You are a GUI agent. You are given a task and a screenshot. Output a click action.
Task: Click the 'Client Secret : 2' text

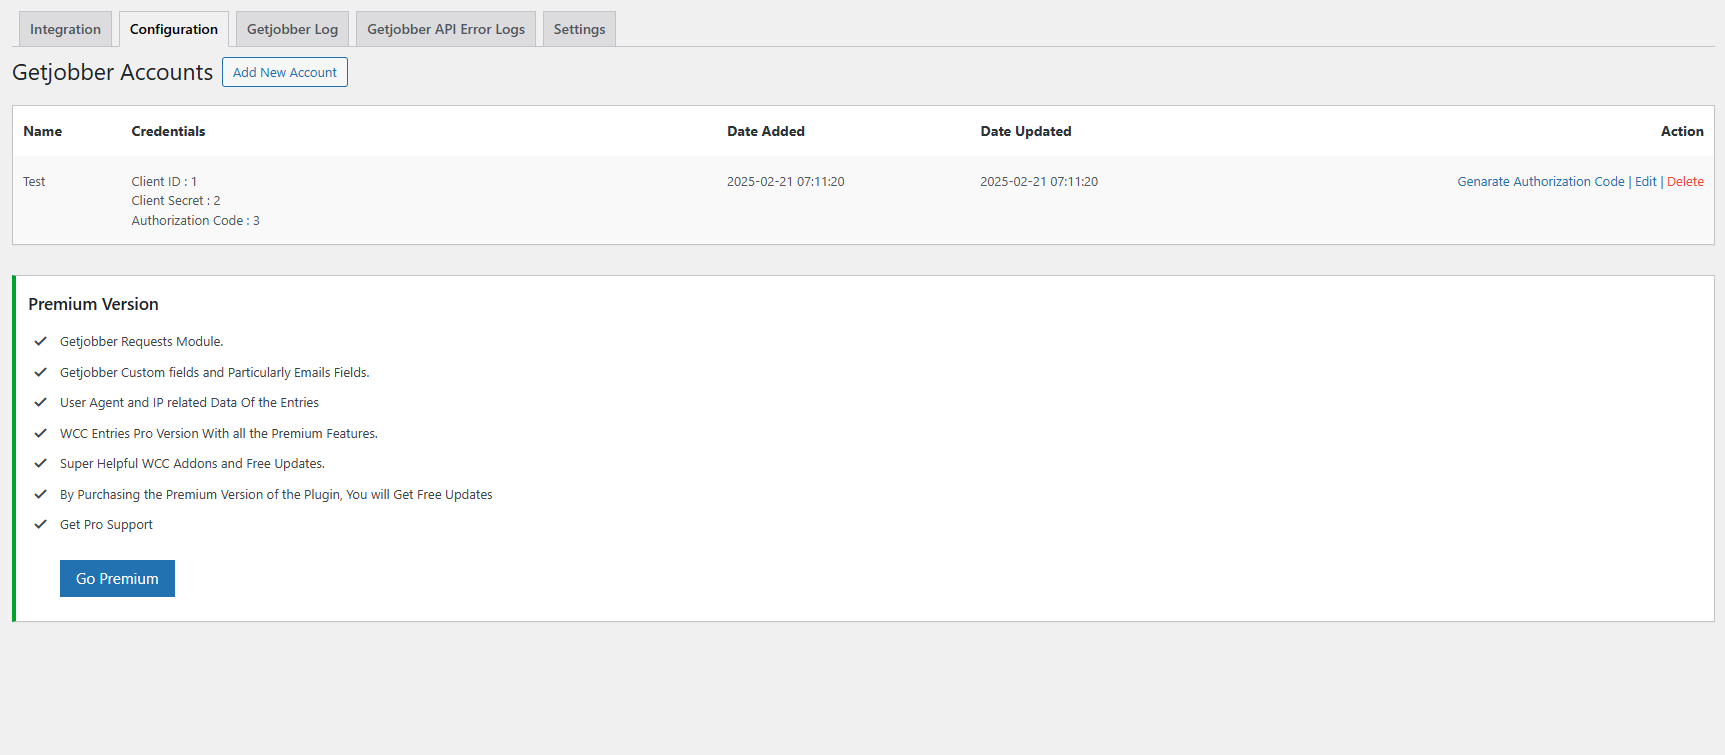(176, 201)
